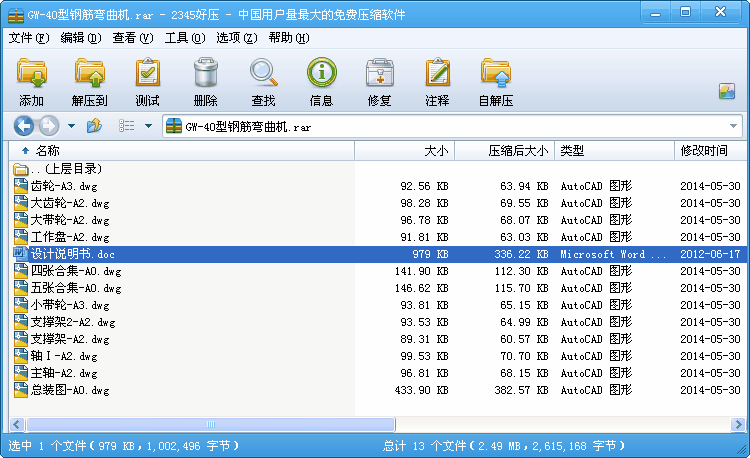The height and width of the screenshot is (458, 750).
Task: Open the 工具(O) menu
Action: (x=185, y=38)
